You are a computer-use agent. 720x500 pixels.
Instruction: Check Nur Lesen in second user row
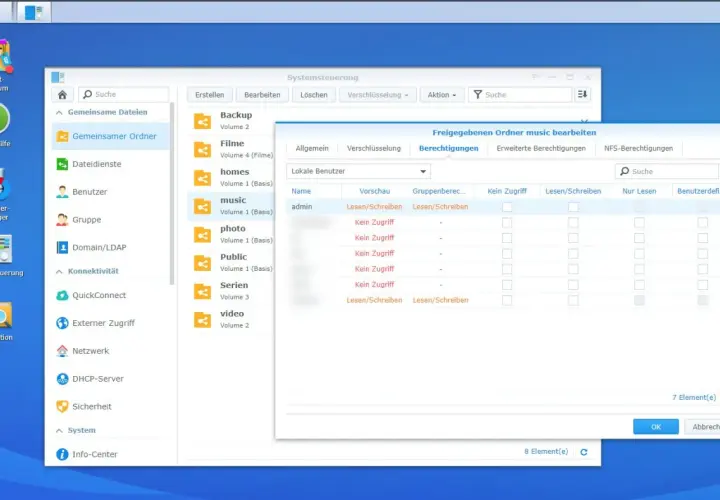639,223
